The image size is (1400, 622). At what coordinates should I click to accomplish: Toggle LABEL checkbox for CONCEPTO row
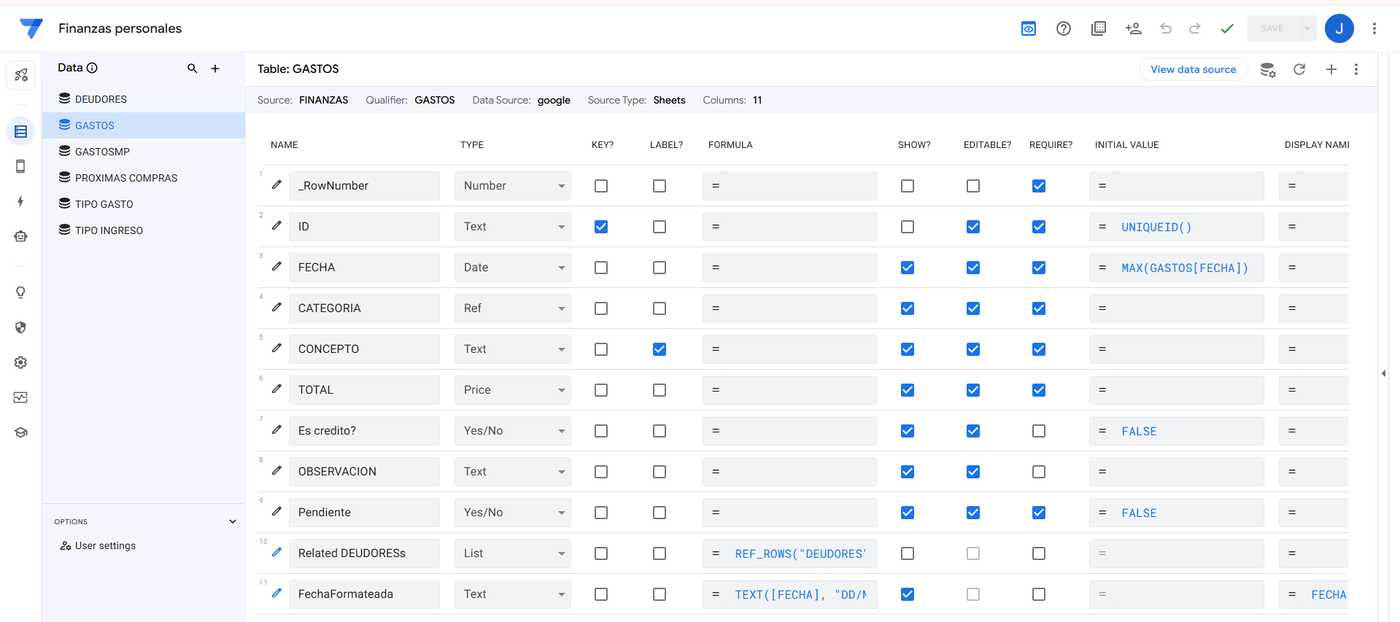660,349
